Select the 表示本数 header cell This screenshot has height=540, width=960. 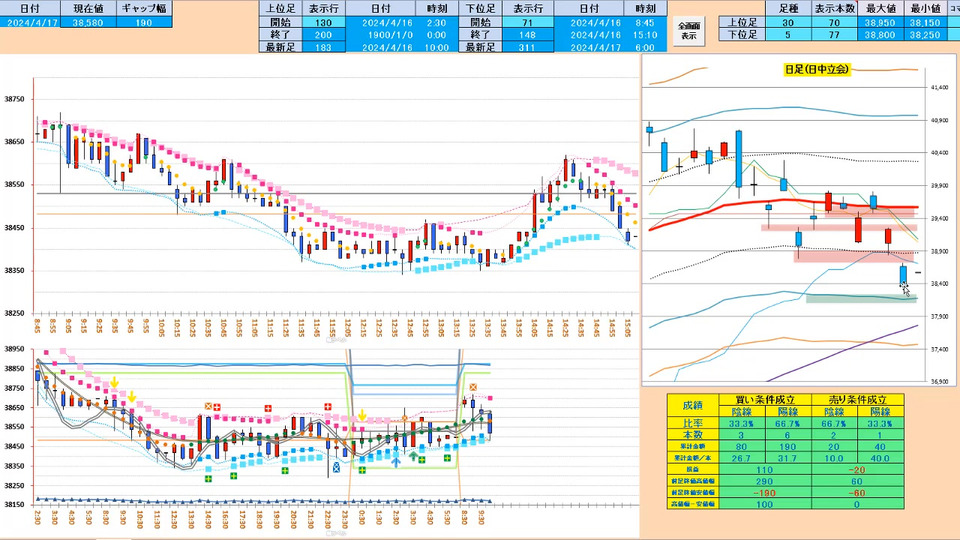pyautogui.click(x=834, y=9)
